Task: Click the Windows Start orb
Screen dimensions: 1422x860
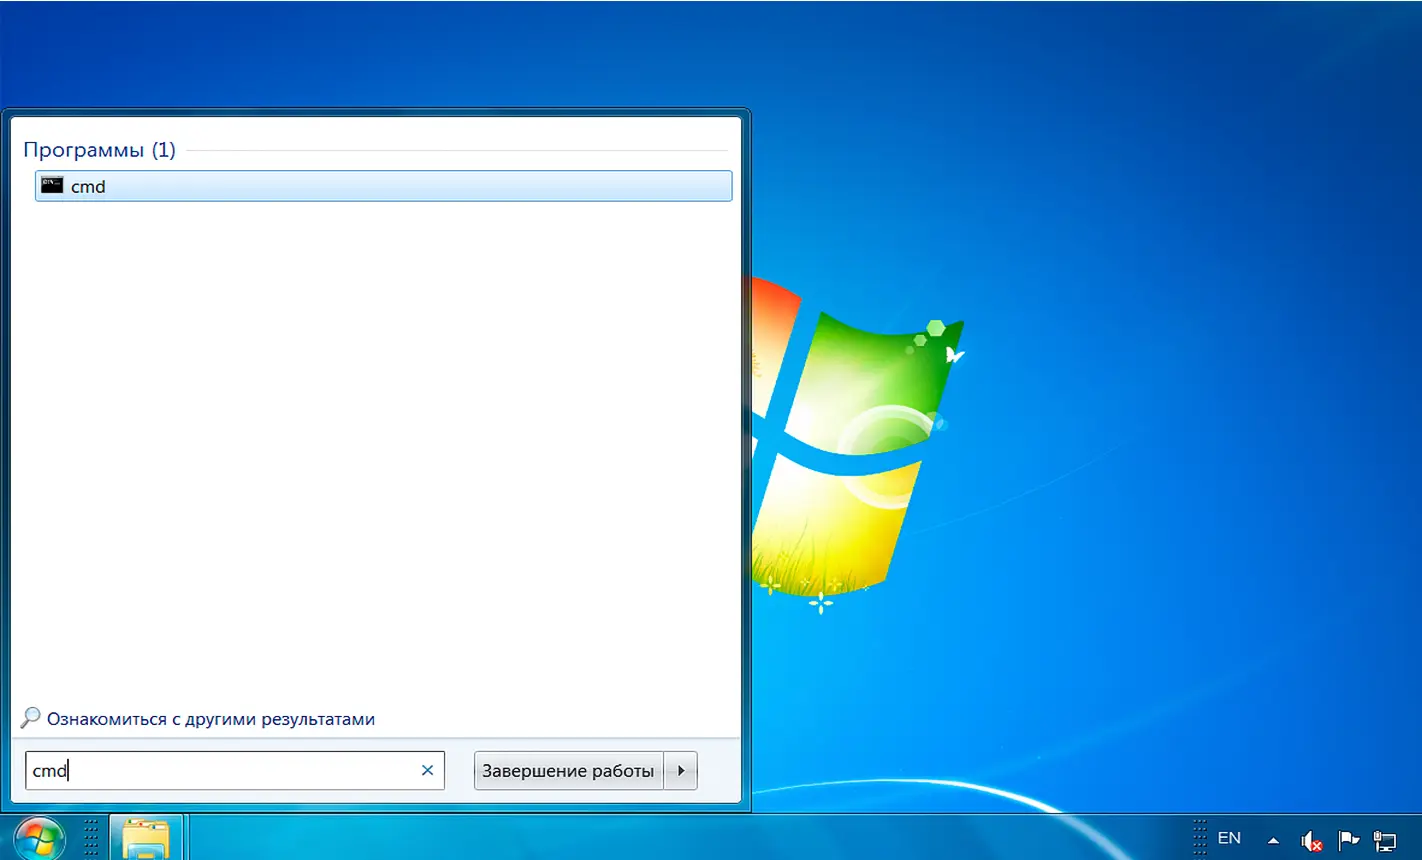Action: point(39,838)
